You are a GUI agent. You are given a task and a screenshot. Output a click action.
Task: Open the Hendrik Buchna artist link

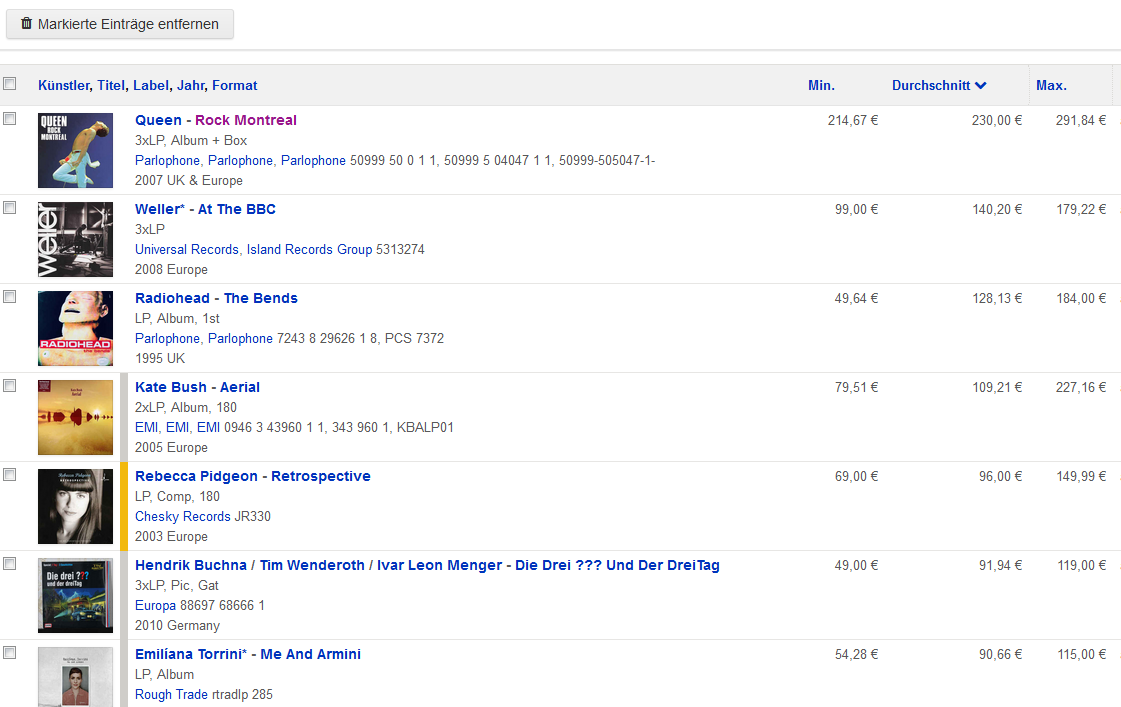[191, 565]
